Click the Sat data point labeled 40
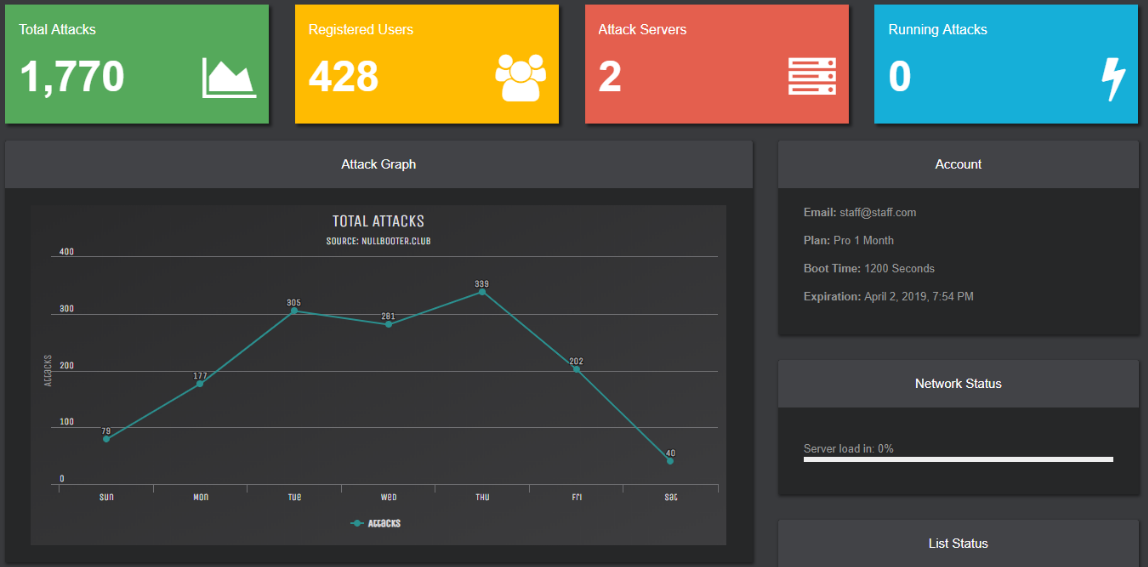This screenshot has width=1148, height=567. click(670, 461)
